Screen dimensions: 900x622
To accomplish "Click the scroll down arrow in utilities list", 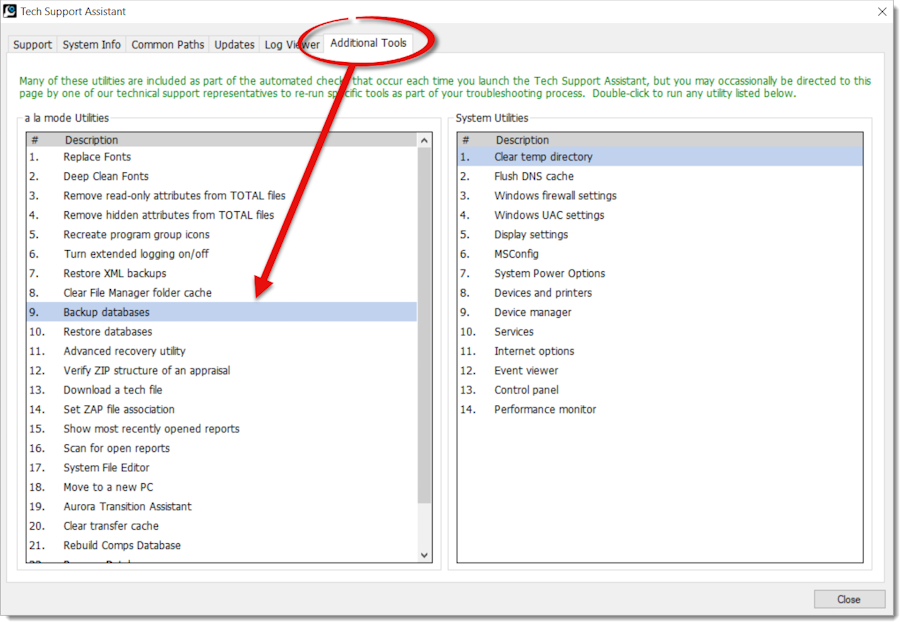I will coord(424,555).
